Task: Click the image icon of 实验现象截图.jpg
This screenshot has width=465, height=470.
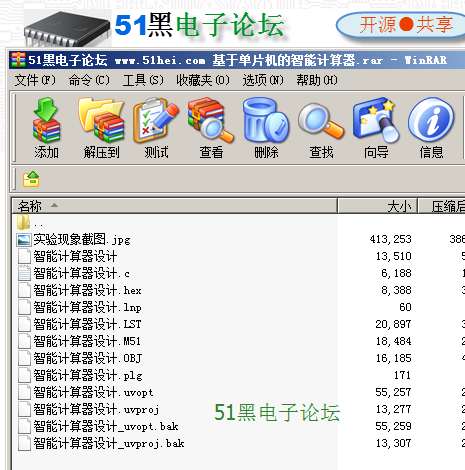Action: (24, 240)
